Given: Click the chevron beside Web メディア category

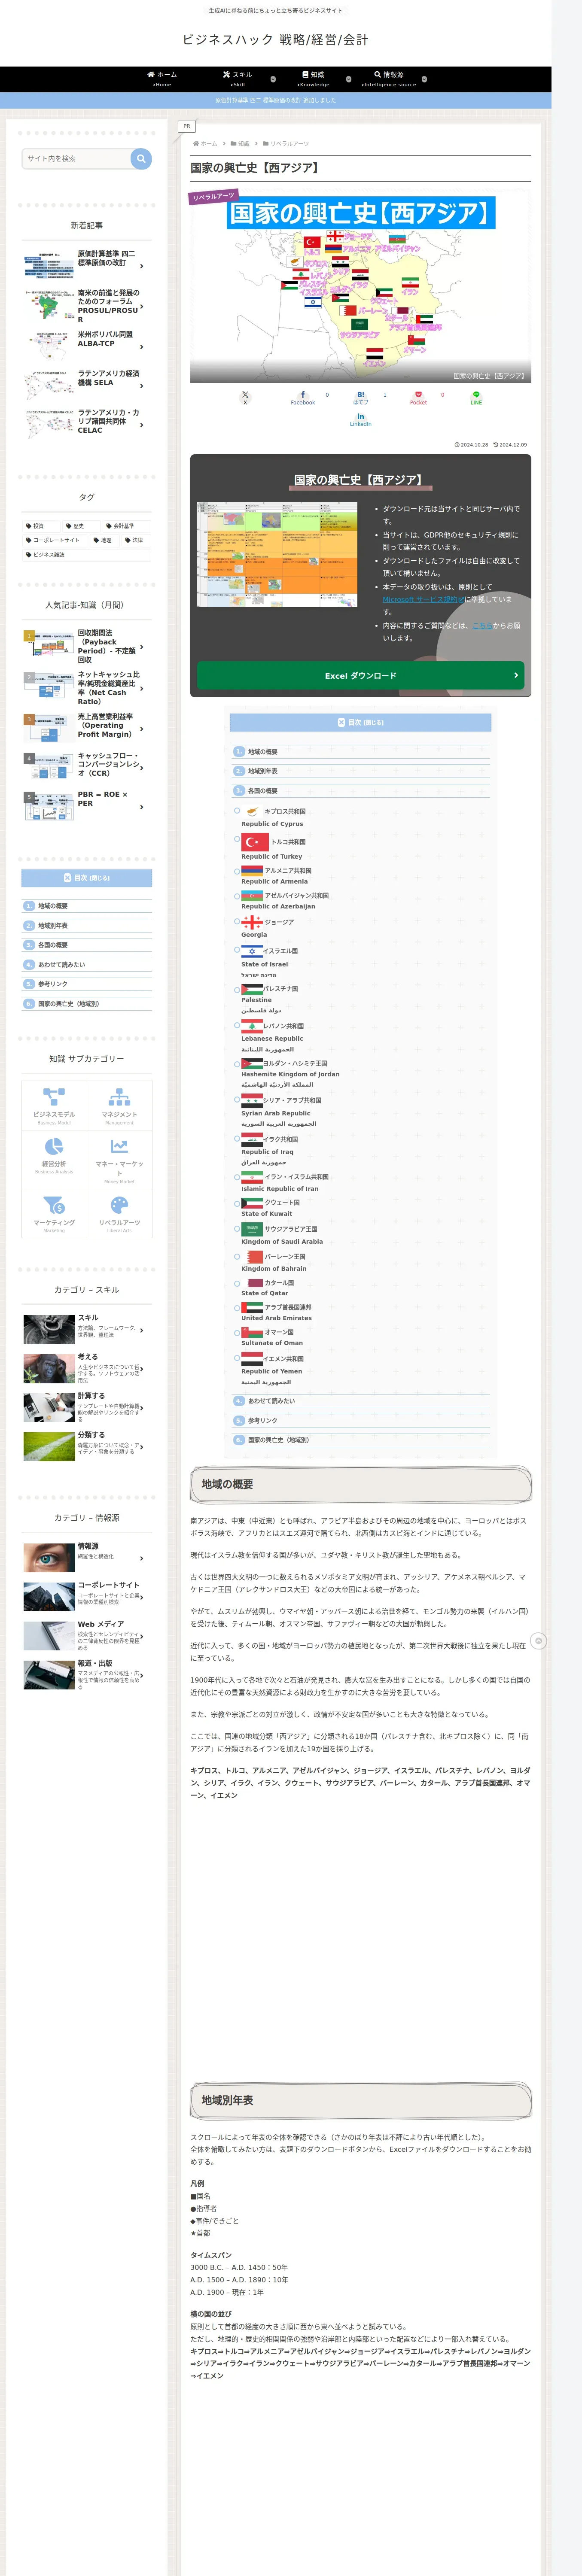Looking at the screenshot, I should 142,1636.
